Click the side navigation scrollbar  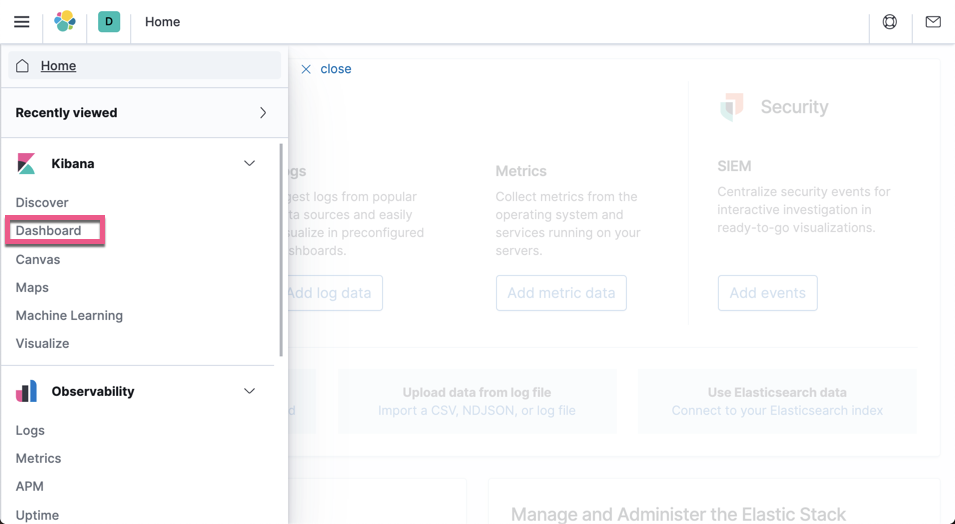tap(281, 250)
